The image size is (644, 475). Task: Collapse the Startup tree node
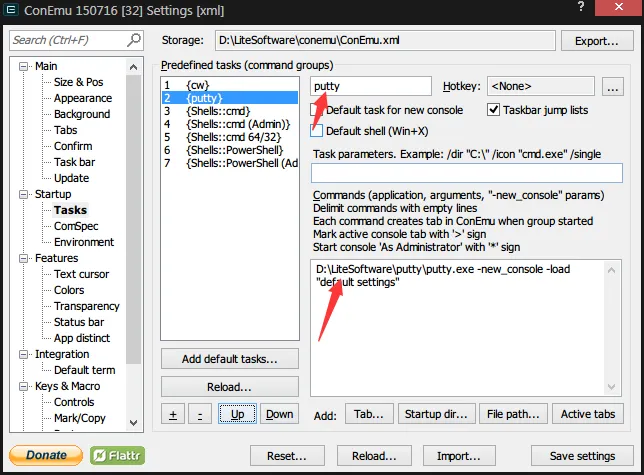pos(24,194)
